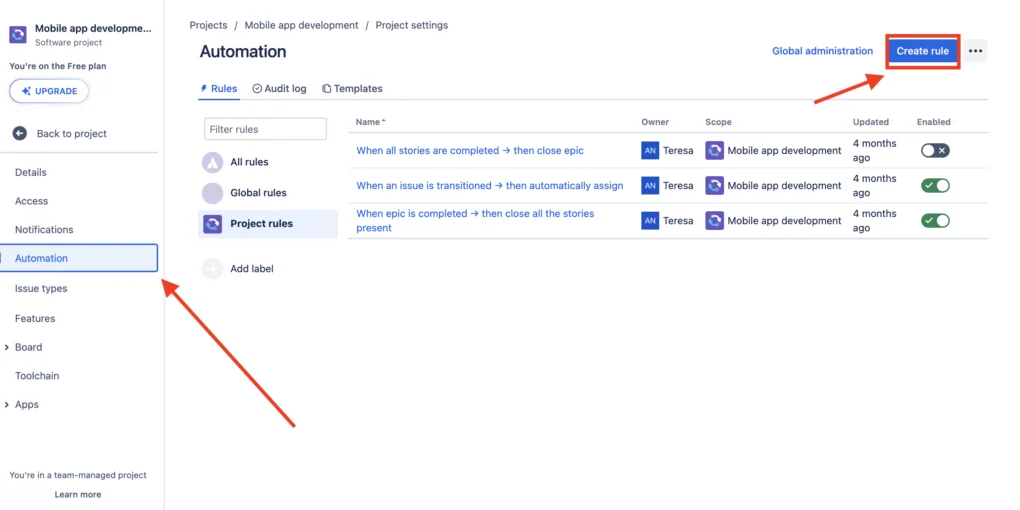Sort rules by Name column header

point(370,122)
